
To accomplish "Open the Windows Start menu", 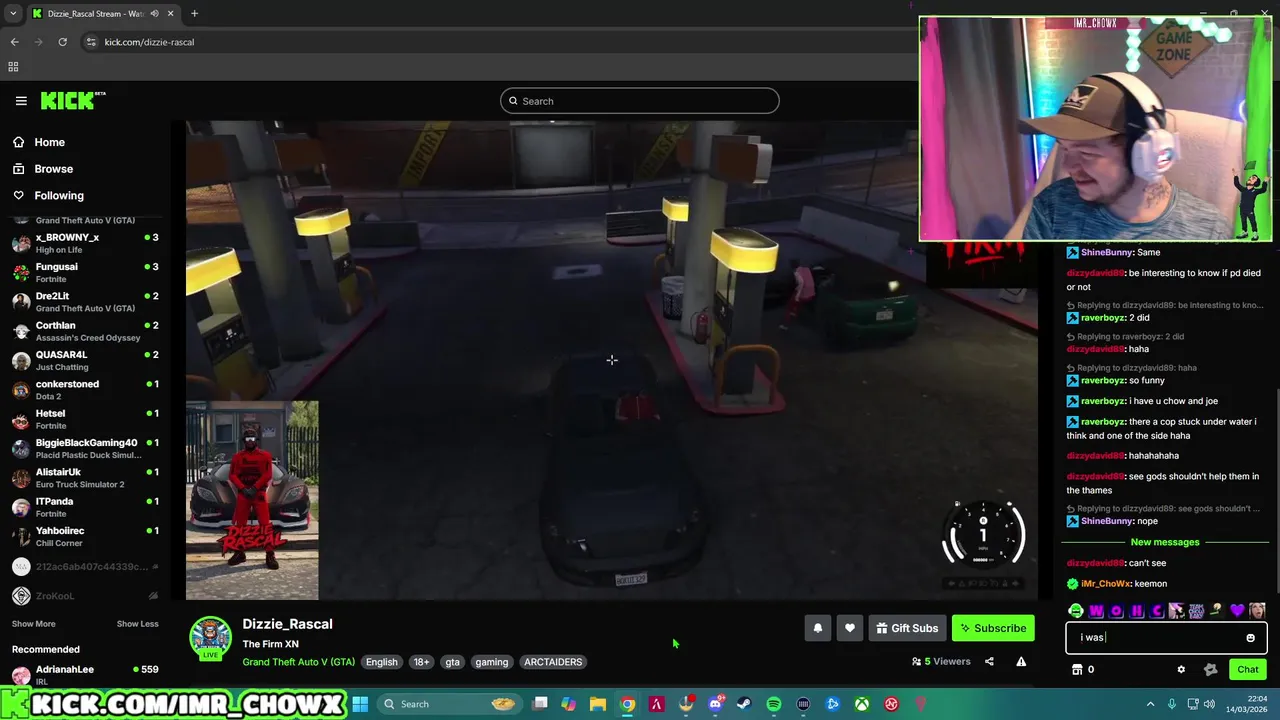I will 360,704.
